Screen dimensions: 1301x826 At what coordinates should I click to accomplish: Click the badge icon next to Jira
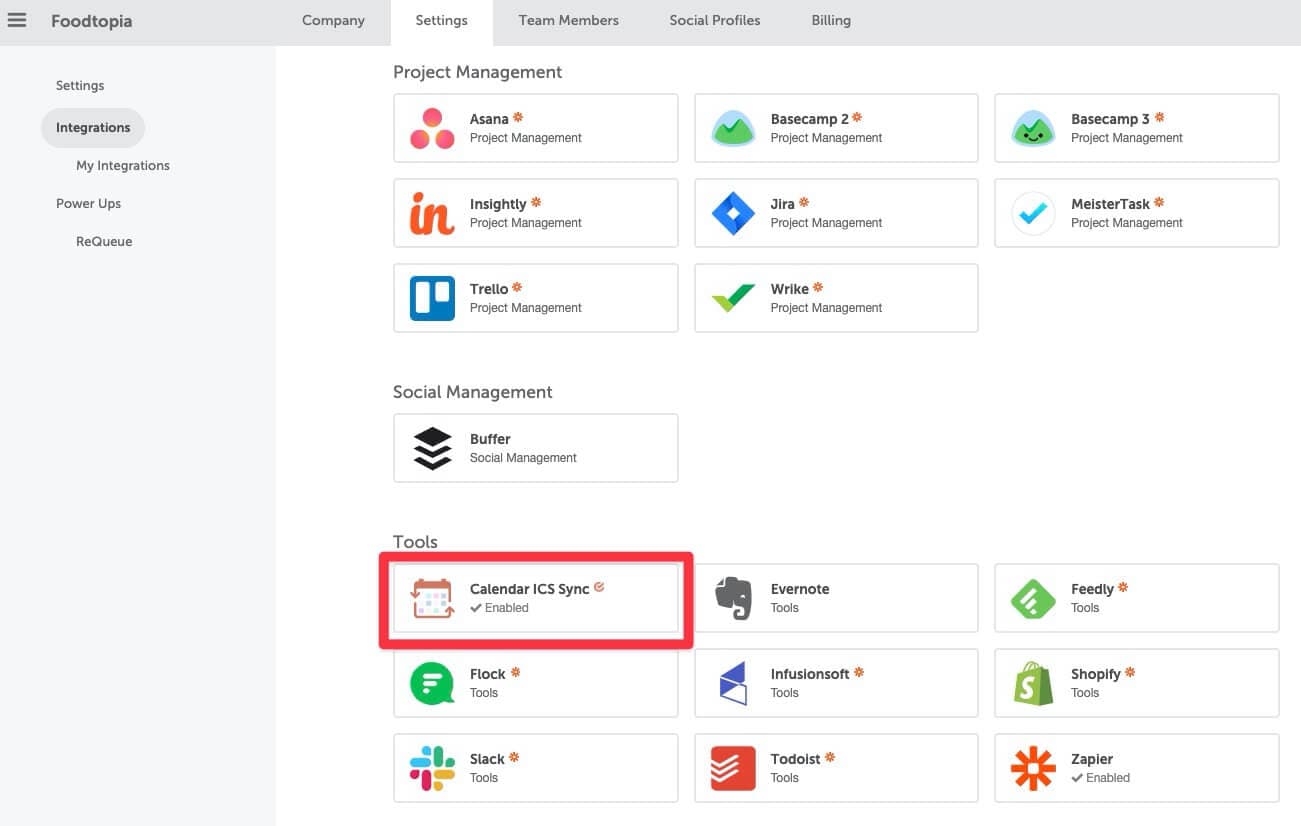click(x=804, y=202)
